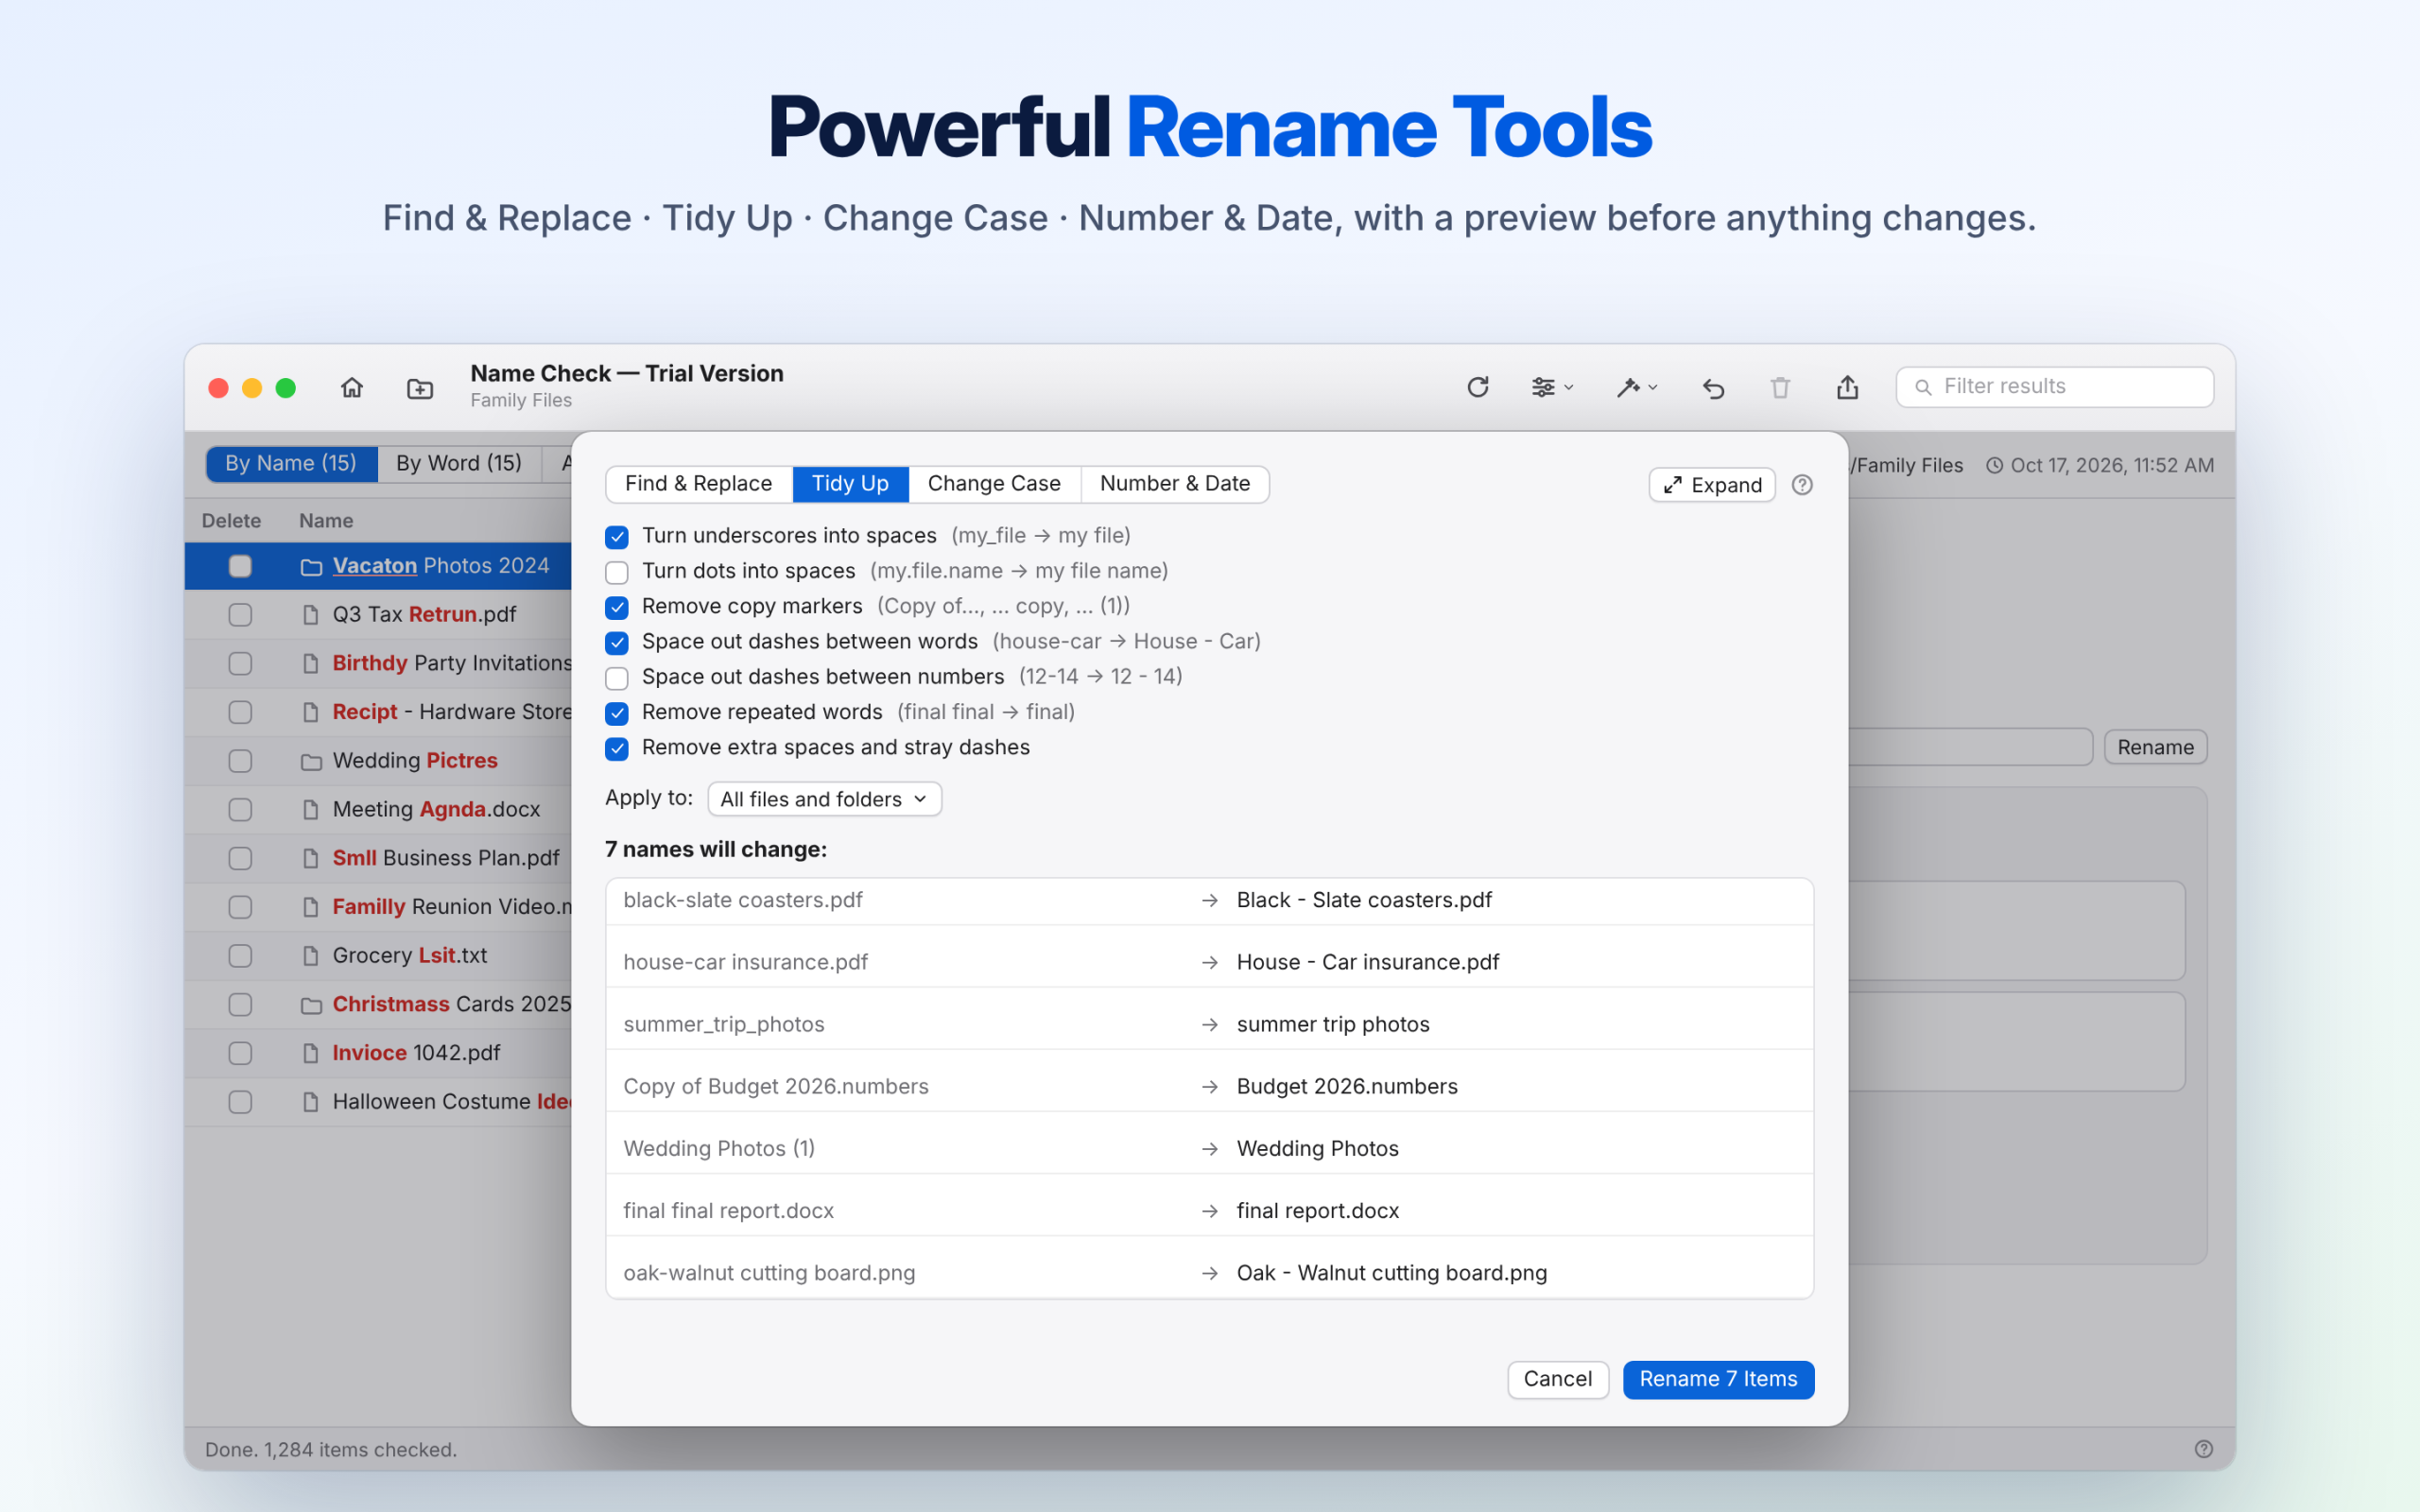
Task: Click the new-name field beside Rename button
Action: coord(1970,747)
